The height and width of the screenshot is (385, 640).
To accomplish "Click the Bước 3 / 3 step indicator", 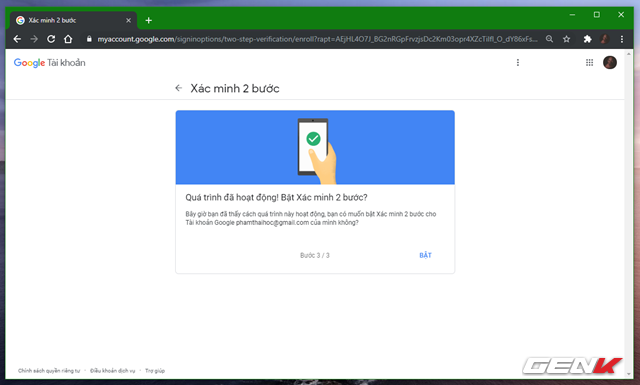I will 315,255.
